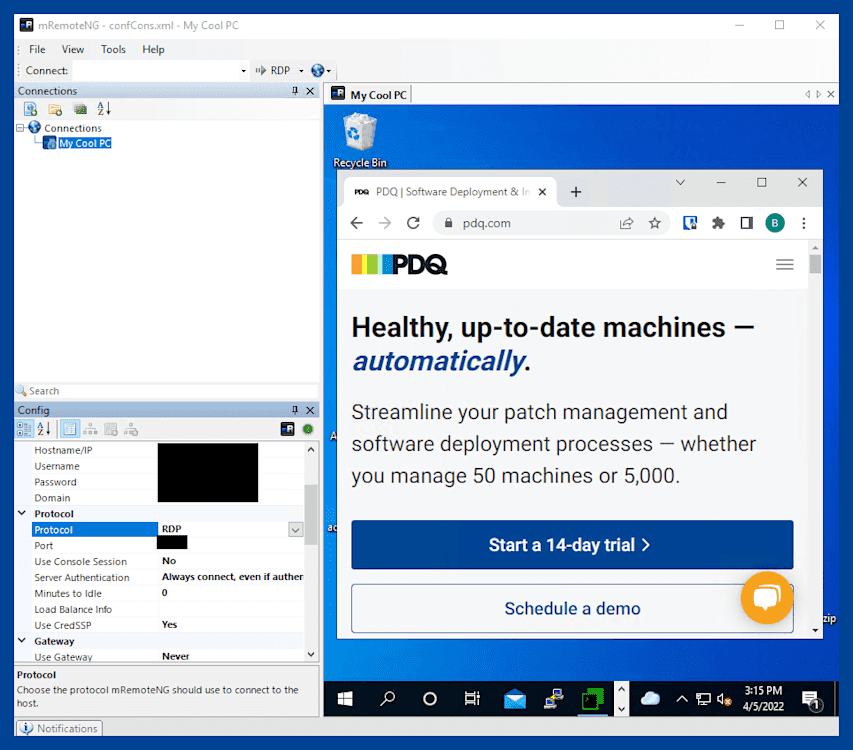Go back in the browser
This screenshot has height=750, width=853.
356,223
